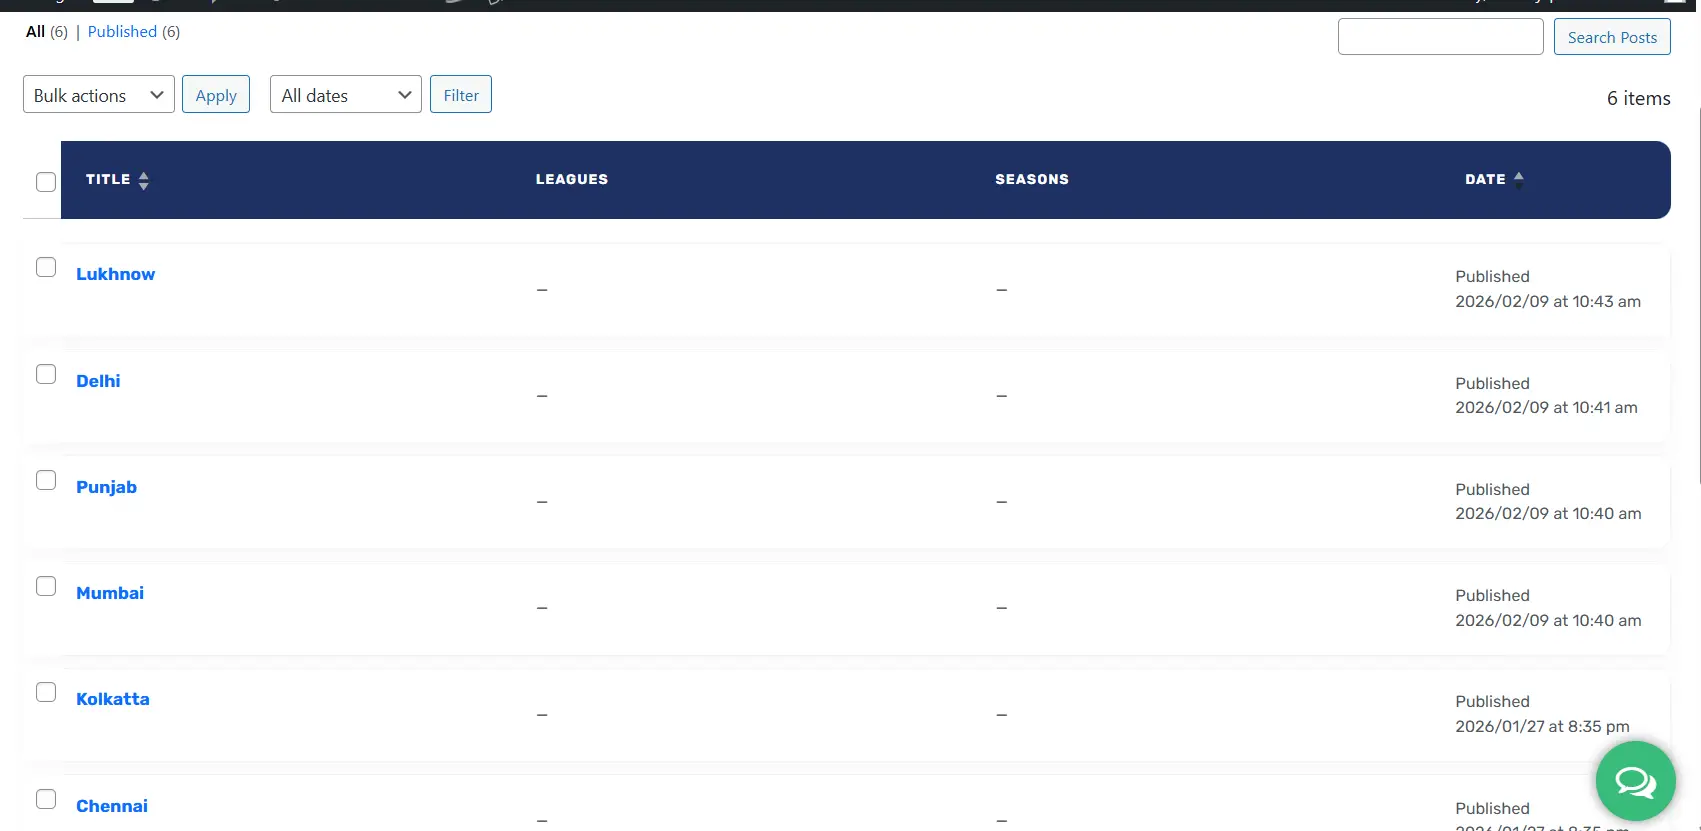1701x831 pixels.
Task: Open the Lukhnow team link
Action: (x=115, y=274)
